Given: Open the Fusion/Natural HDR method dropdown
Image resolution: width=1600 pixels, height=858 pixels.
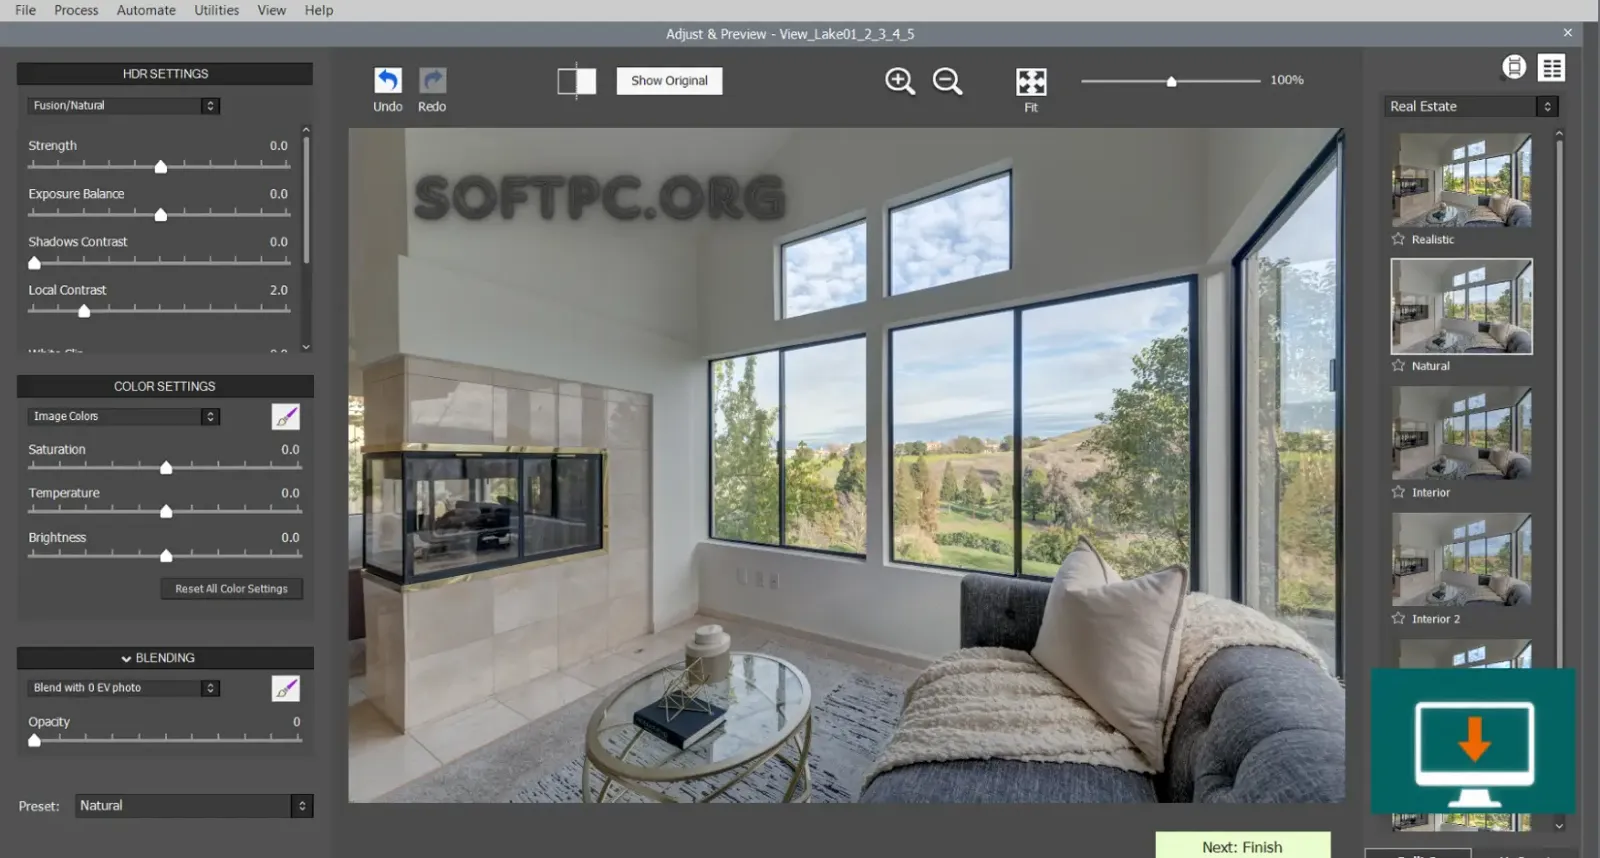Looking at the screenshot, I should (x=123, y=105).
